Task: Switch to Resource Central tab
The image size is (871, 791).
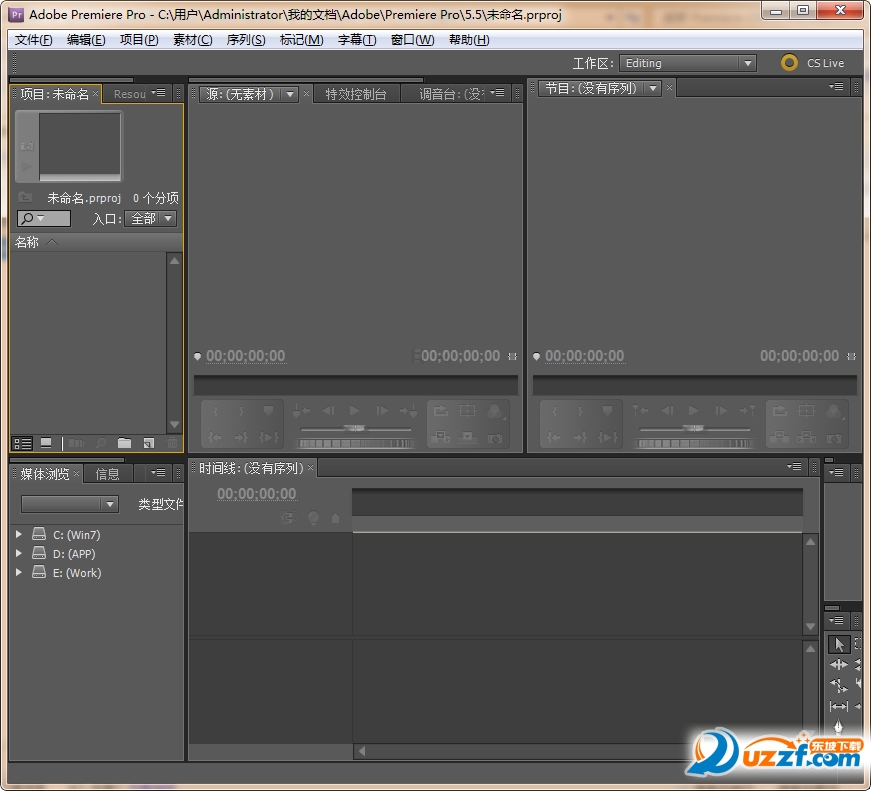Action: [129, 94]
